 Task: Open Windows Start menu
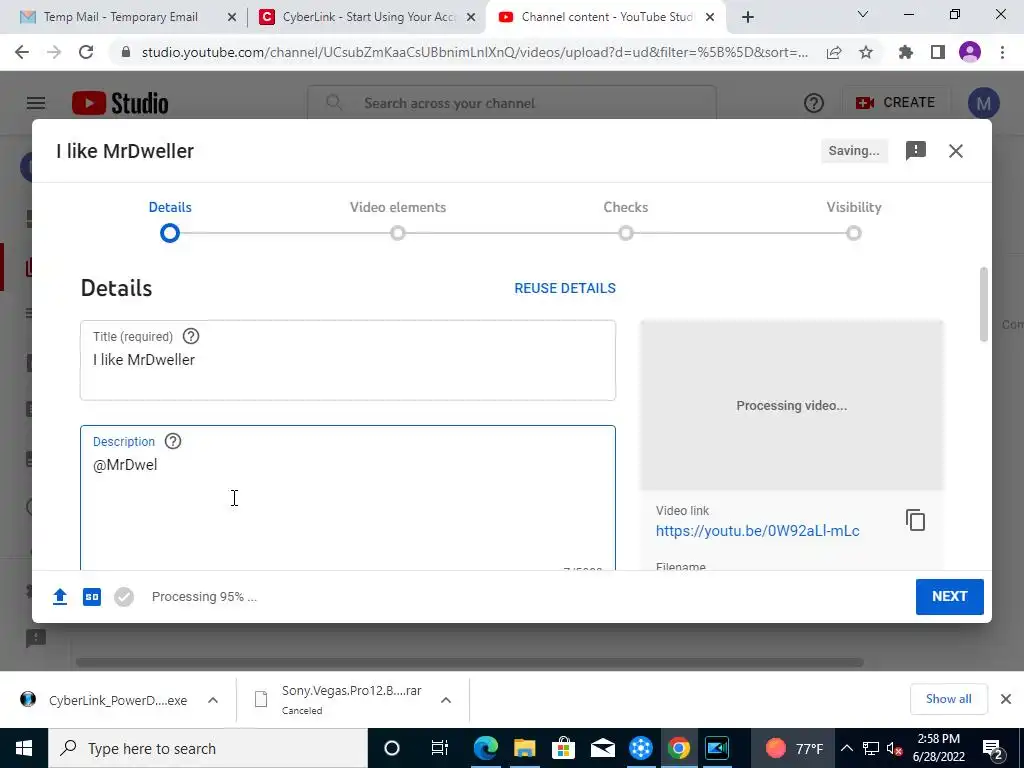point(24,748)
